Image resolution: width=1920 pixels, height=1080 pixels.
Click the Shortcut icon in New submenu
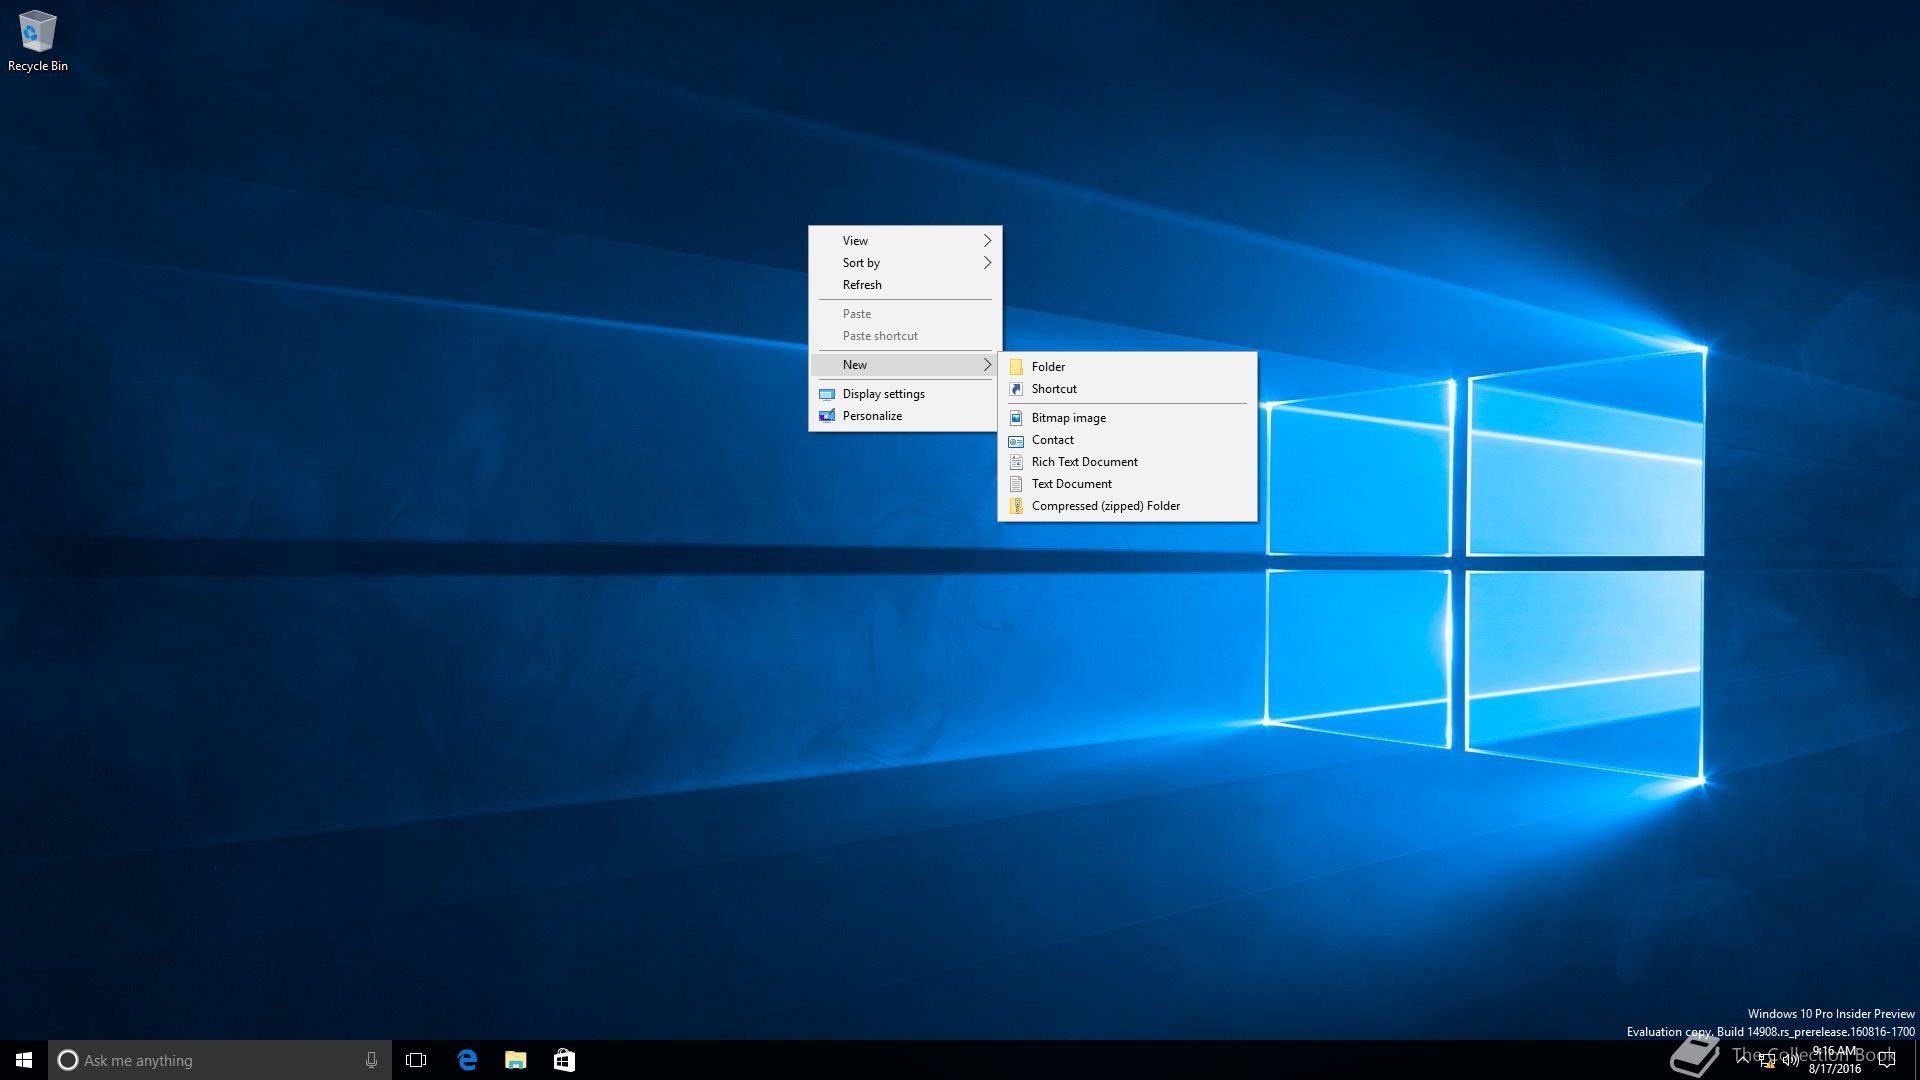[x=1016, y=389]
